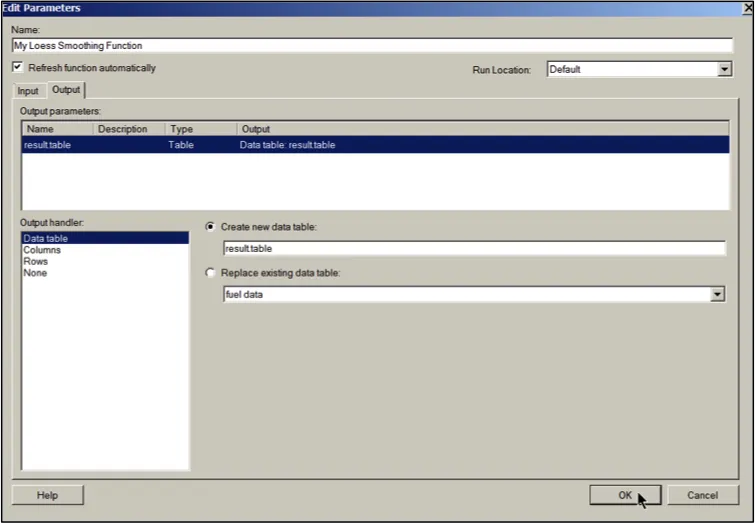Click the Cancel button
The height and width of the screenshot is (523, 755).
point(703,495)
